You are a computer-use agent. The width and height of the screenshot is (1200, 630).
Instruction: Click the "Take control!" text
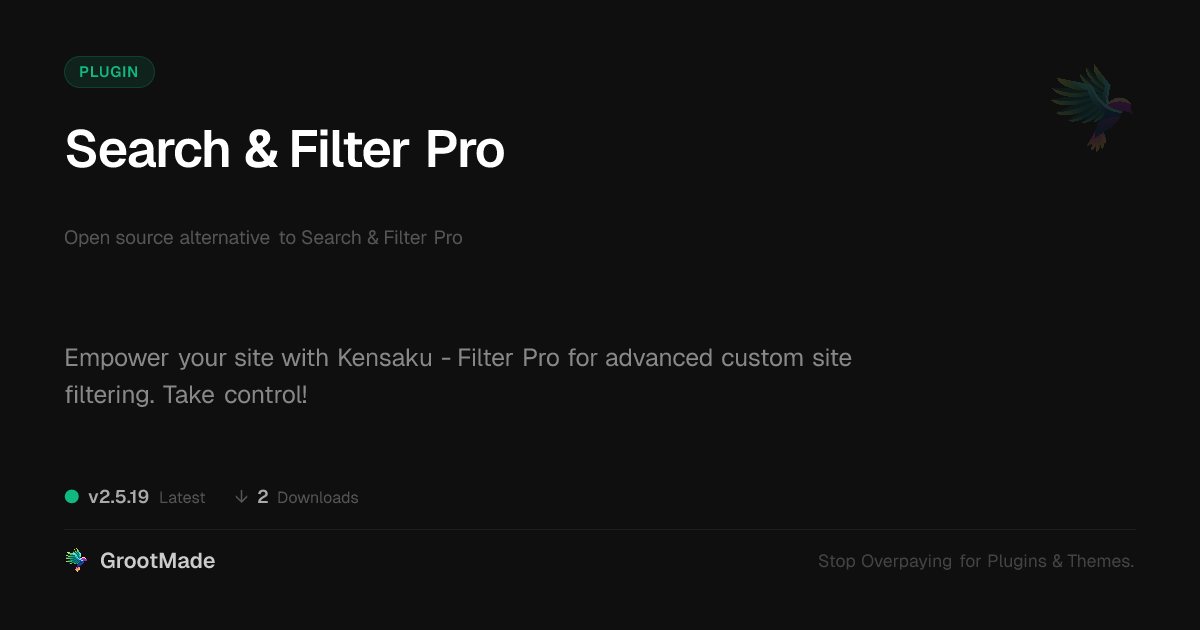(235, 395)
